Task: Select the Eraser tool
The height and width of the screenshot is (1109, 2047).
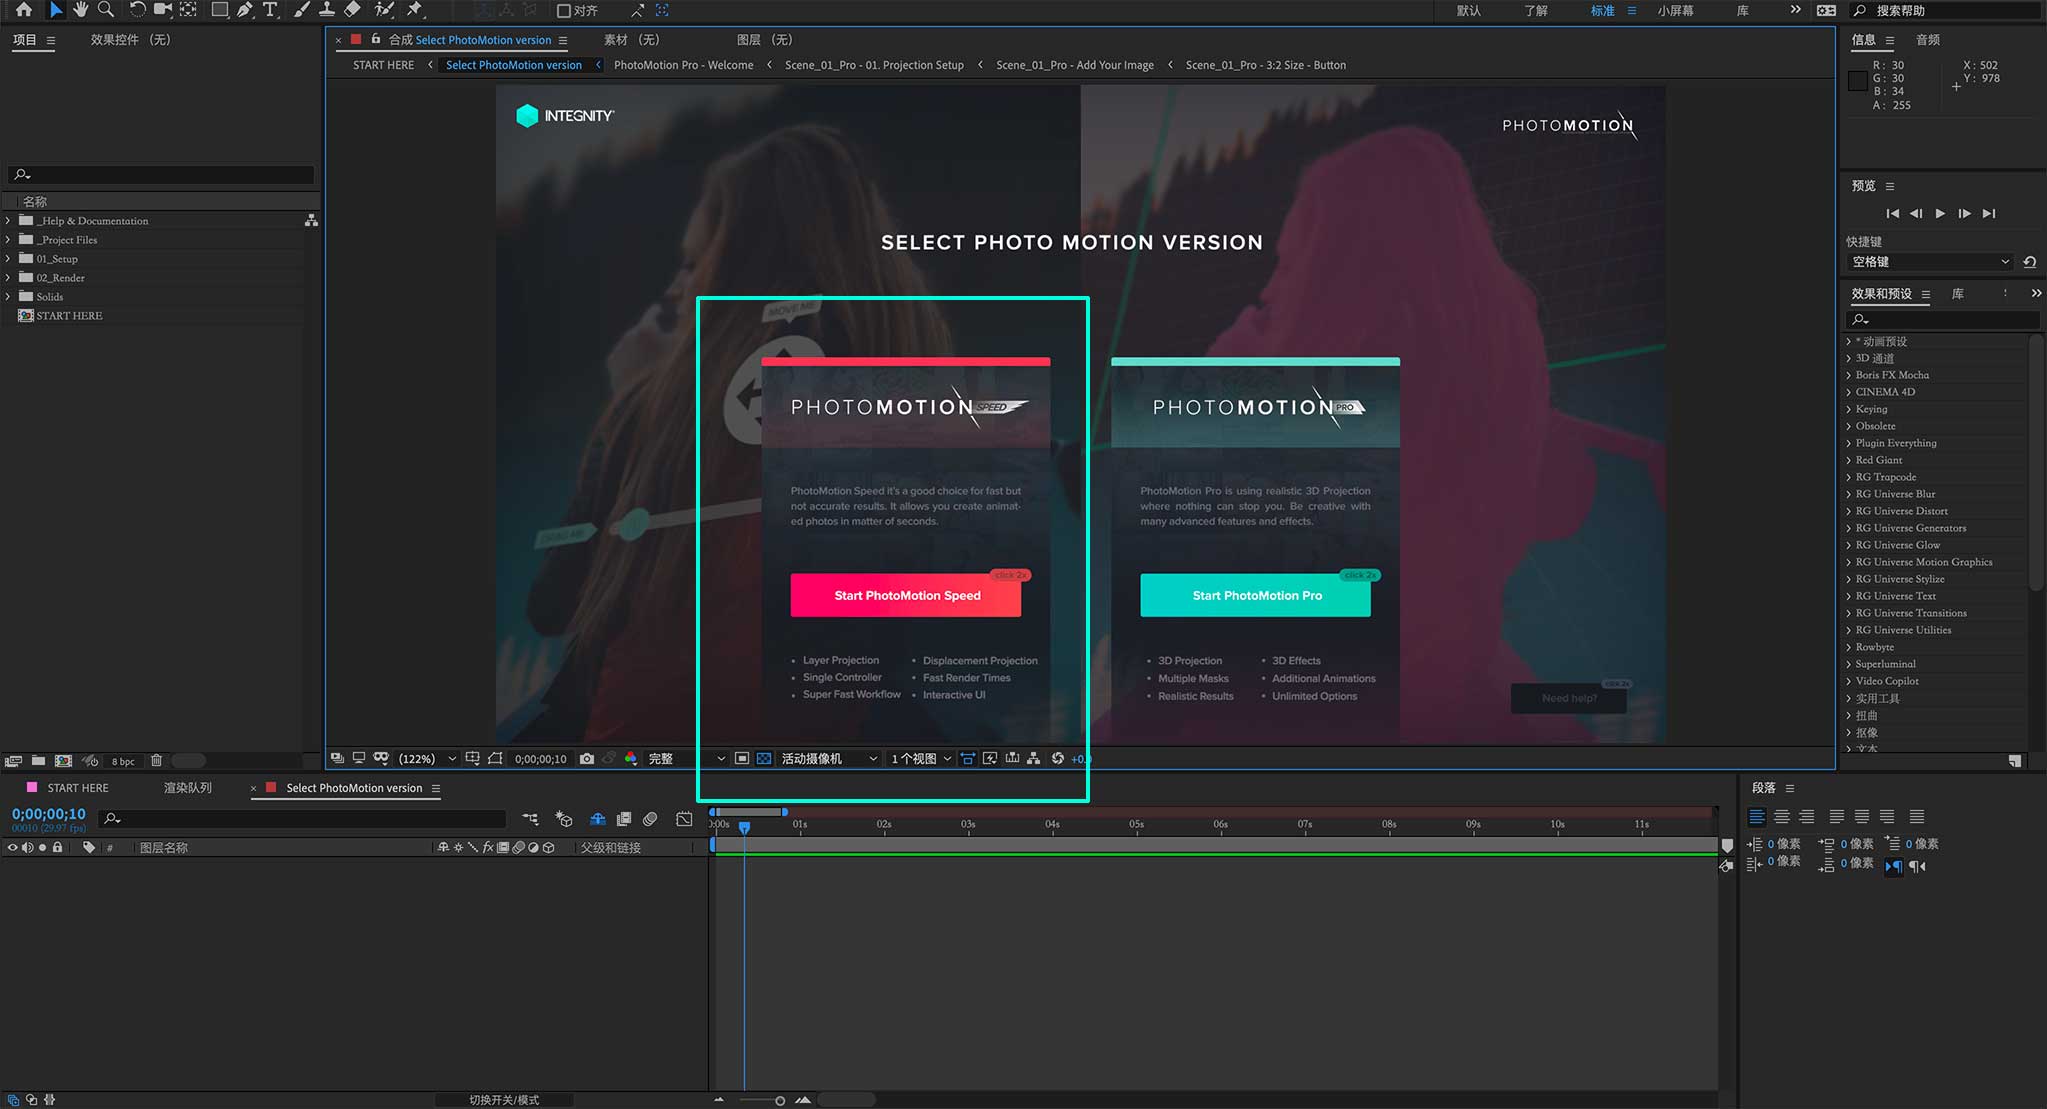Action: (x=352, y=10)
